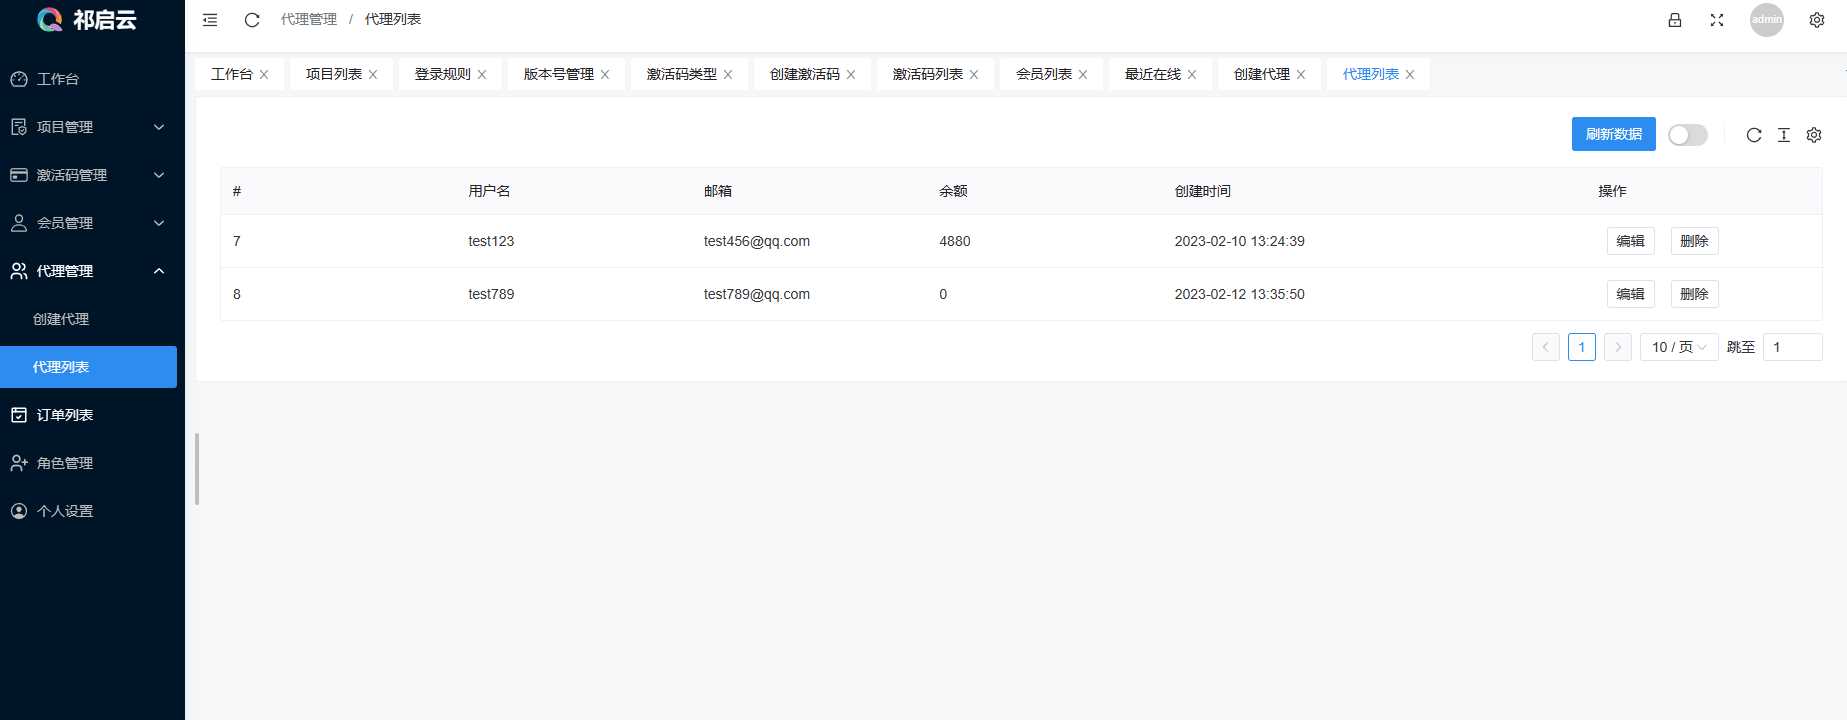Click 编辑 for user test123
This screenshot has width=1847, height=720.
1630,241
